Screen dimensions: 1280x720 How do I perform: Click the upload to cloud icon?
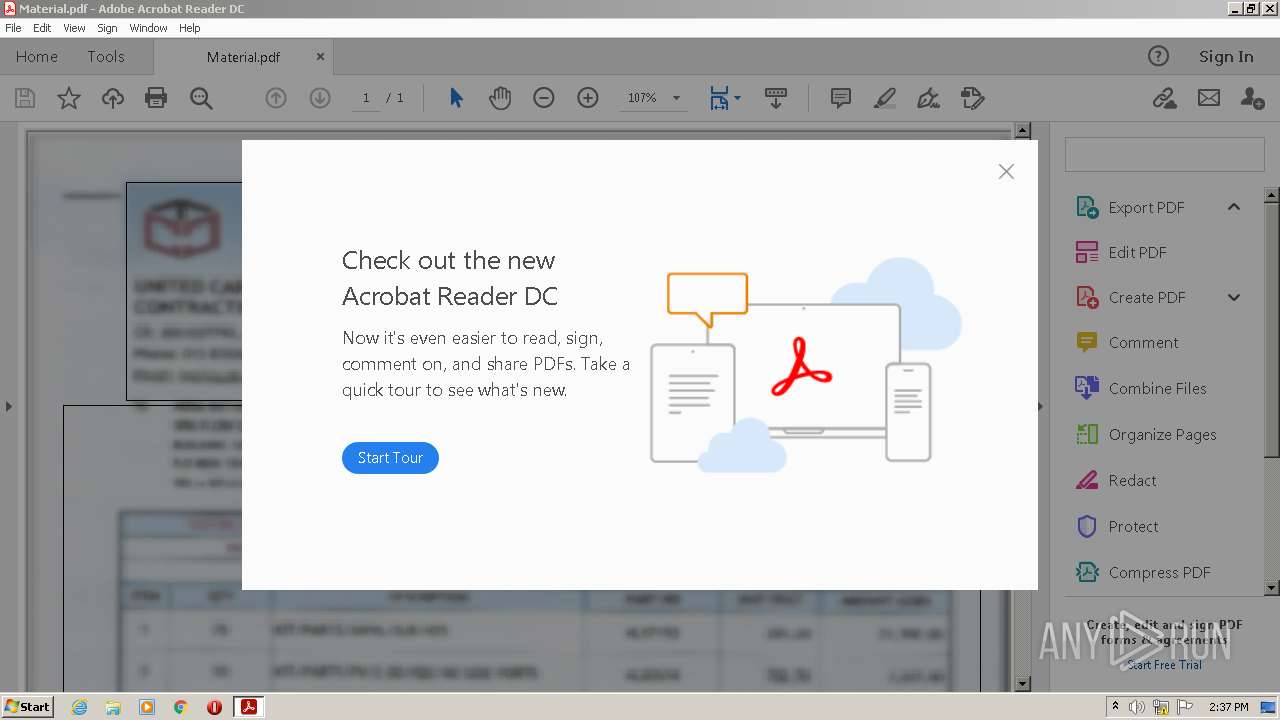click(x=113, y=98)
